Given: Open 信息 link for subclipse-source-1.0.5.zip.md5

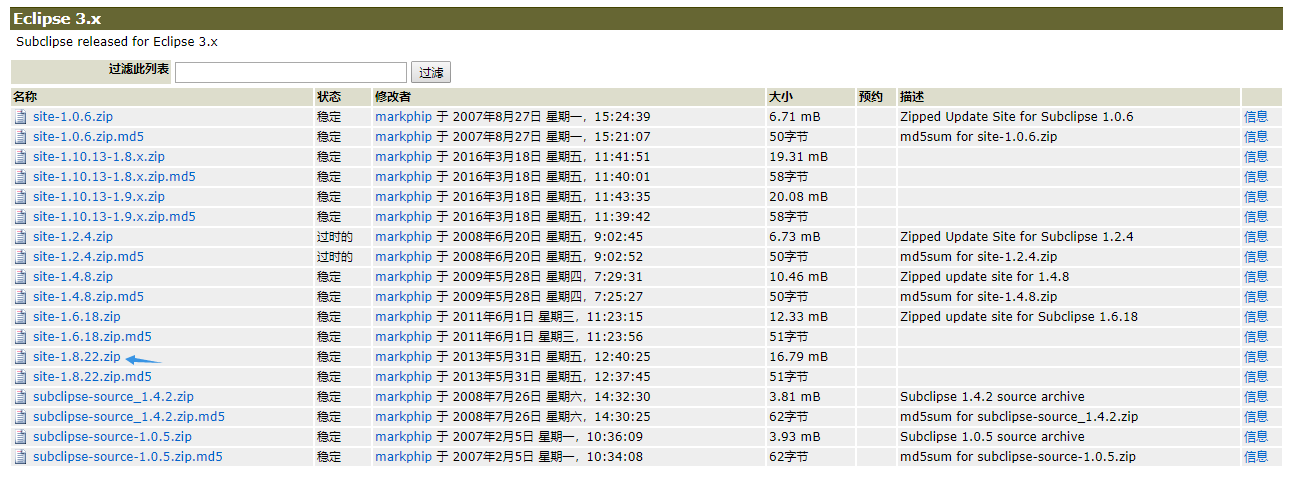Looking at the screenshot, I should pos(1256,457).
